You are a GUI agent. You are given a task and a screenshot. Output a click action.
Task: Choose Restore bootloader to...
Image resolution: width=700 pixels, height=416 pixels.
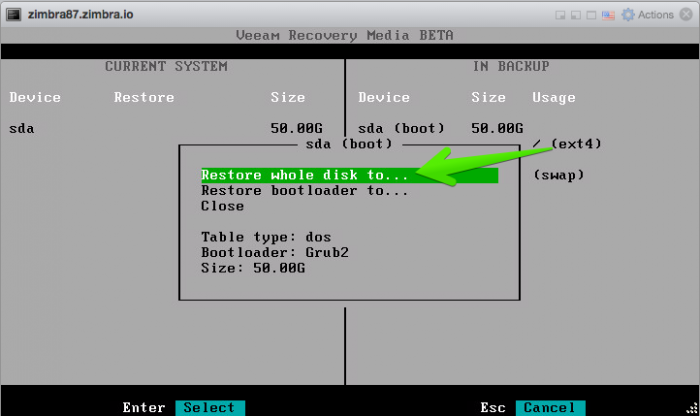coord(304,191)
